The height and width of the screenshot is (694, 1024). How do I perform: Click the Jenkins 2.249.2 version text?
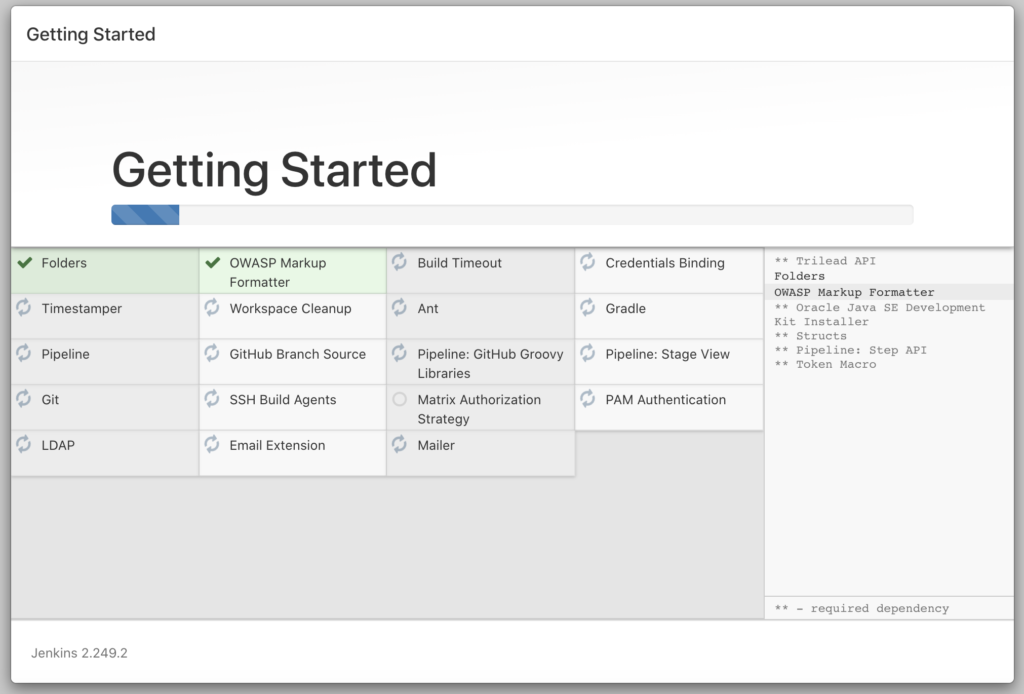79,653
